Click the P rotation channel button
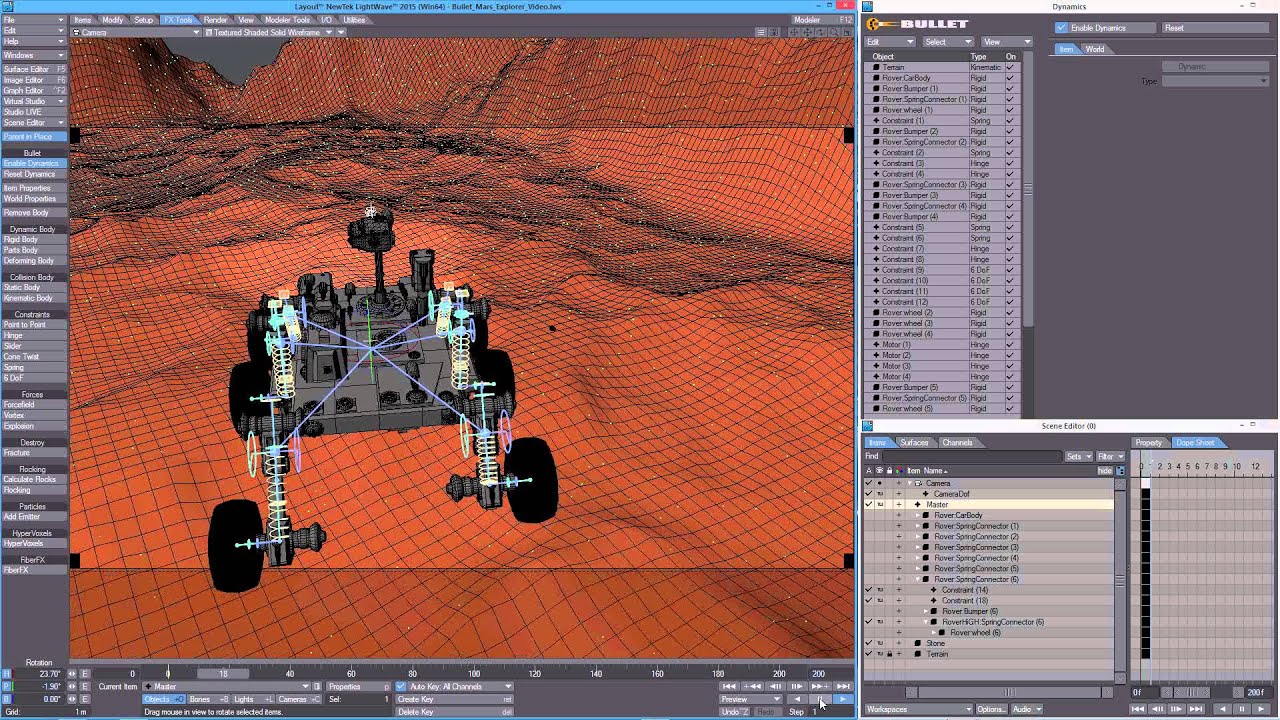Screen dimensions: 1280x720 6,687
